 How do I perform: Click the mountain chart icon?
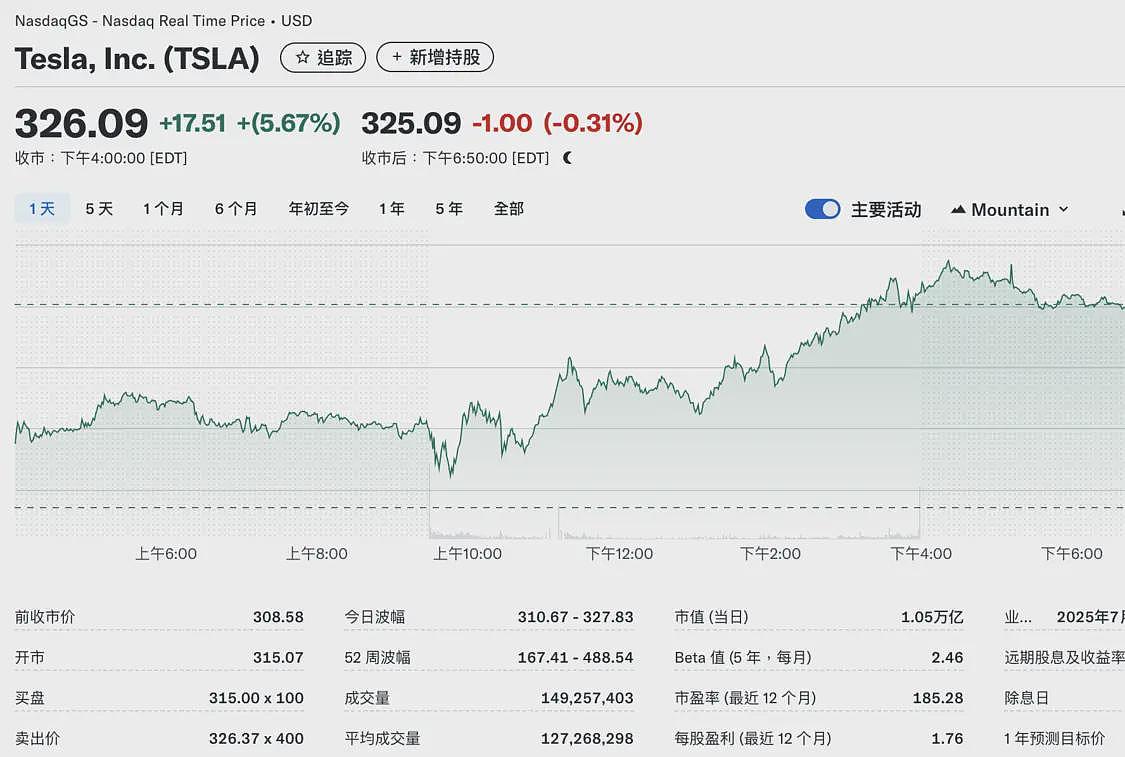pos(958,210)
